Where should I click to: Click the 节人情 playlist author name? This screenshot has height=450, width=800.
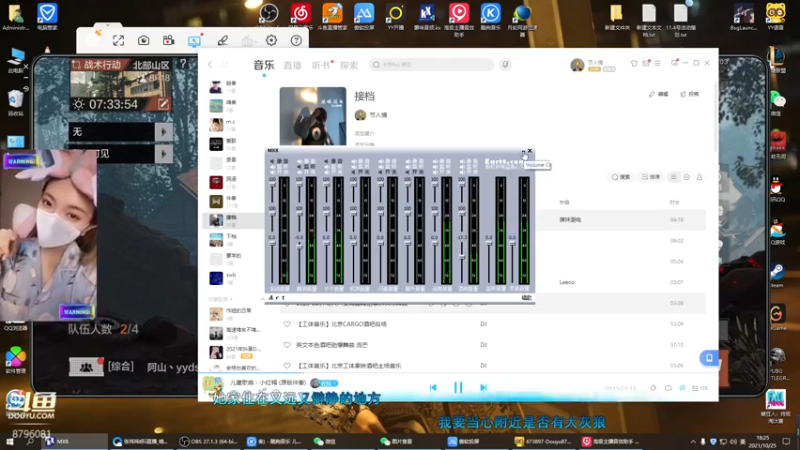pyautogui.click(x=378, y=115)
